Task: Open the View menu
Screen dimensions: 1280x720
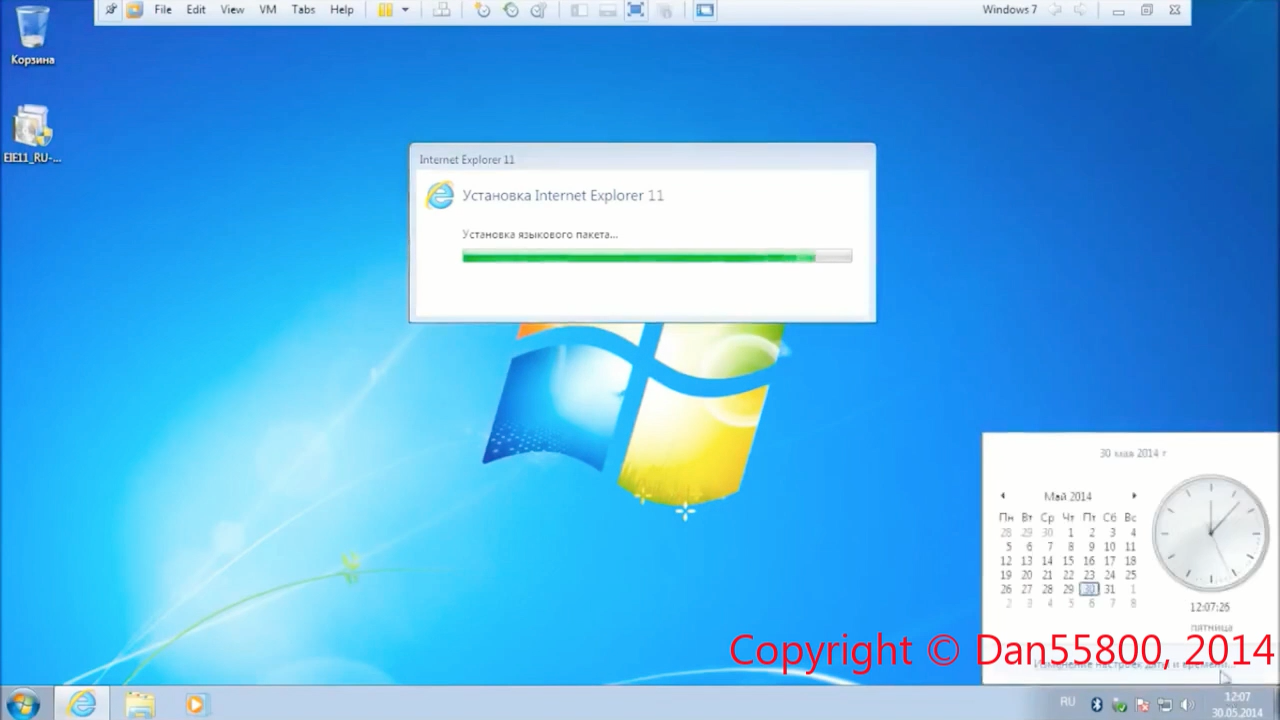Action: point(232,10)
